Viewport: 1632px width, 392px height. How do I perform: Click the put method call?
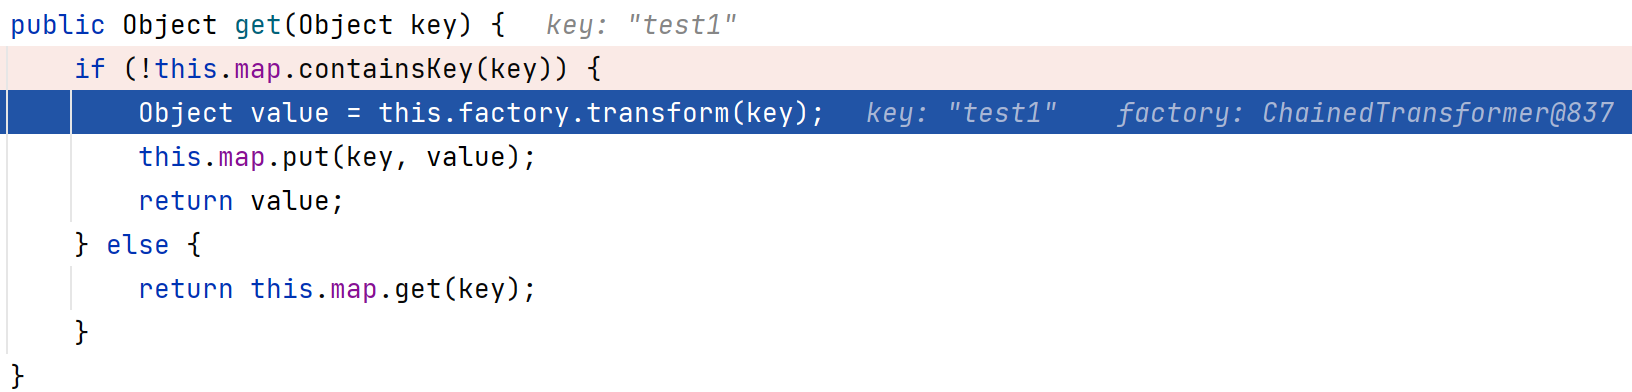[x=306, y=157]
